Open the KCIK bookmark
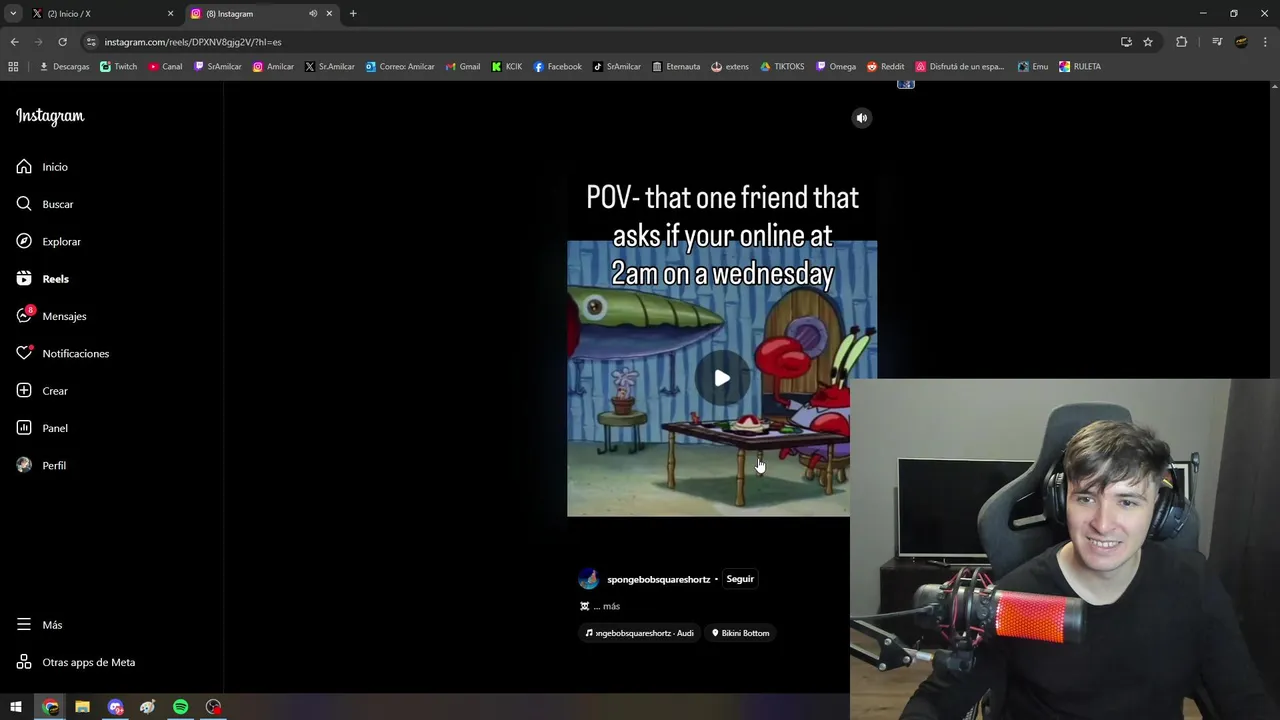The image size is (1280, 720). [507, 67]
